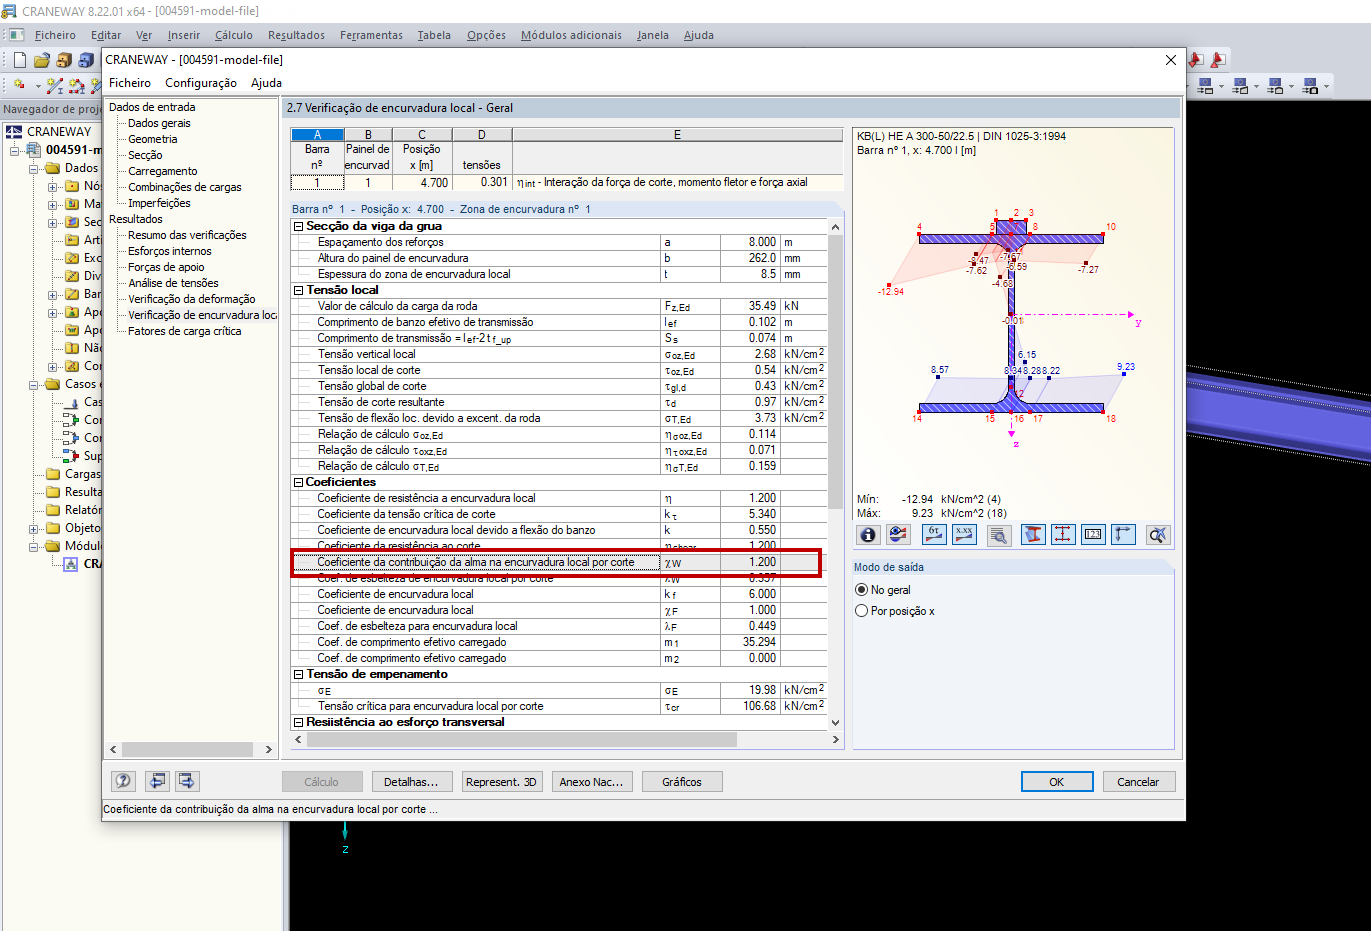Click the reset zoom magnifier icon
The height and width of the screenshot is (931, 1371).
pos(1158,535)
